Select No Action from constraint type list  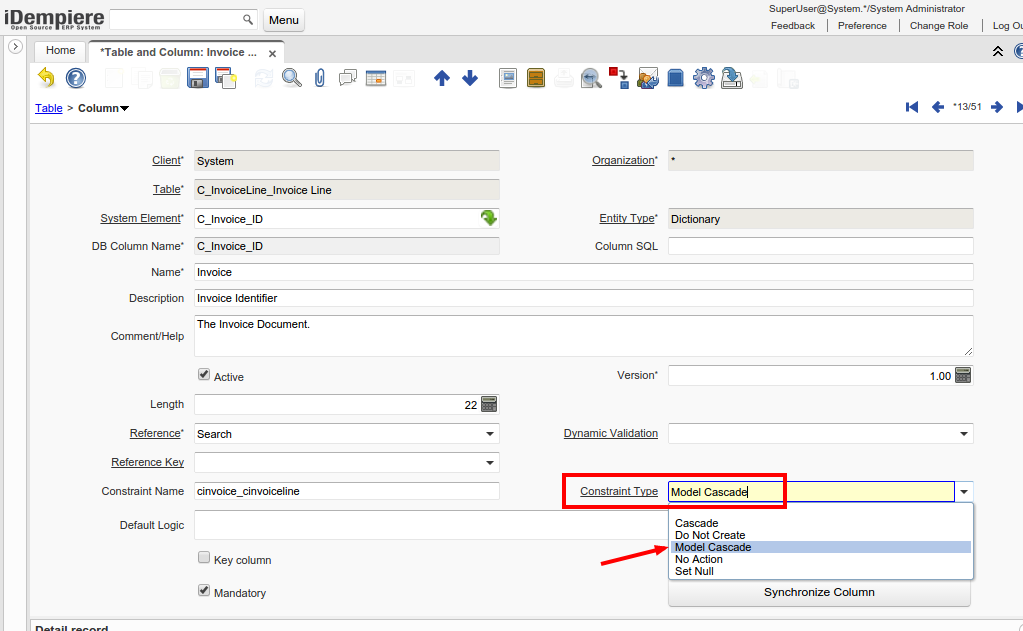(x=698, y=559)
